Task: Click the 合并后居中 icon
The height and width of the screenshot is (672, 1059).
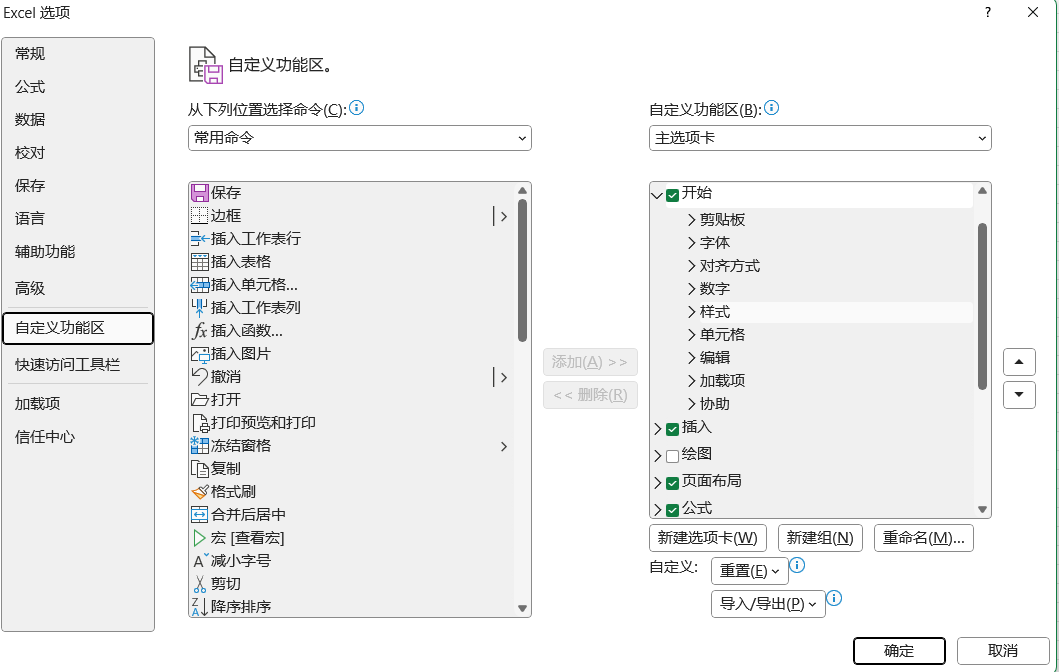Action: point(199,514)
